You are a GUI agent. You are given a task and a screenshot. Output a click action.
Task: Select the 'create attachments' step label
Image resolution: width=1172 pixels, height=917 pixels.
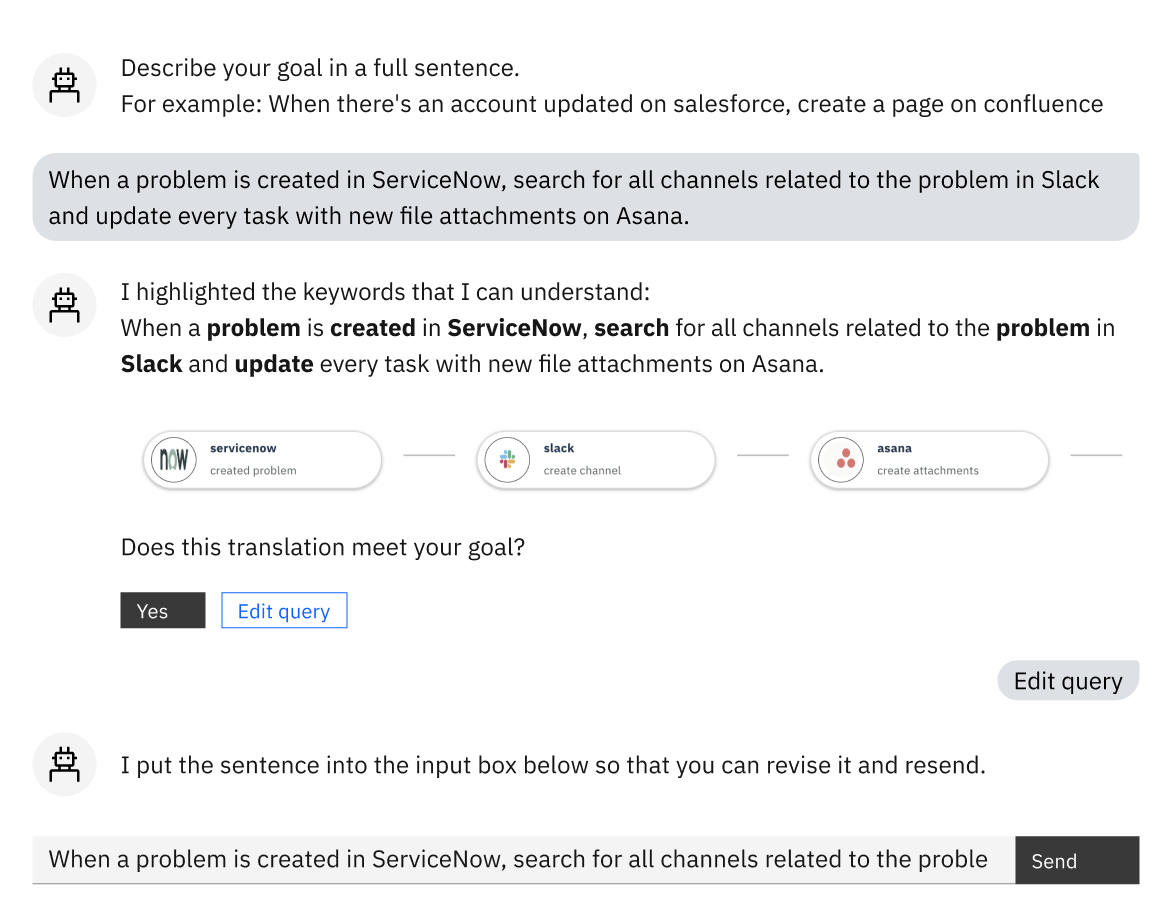(x=927, y=471)
